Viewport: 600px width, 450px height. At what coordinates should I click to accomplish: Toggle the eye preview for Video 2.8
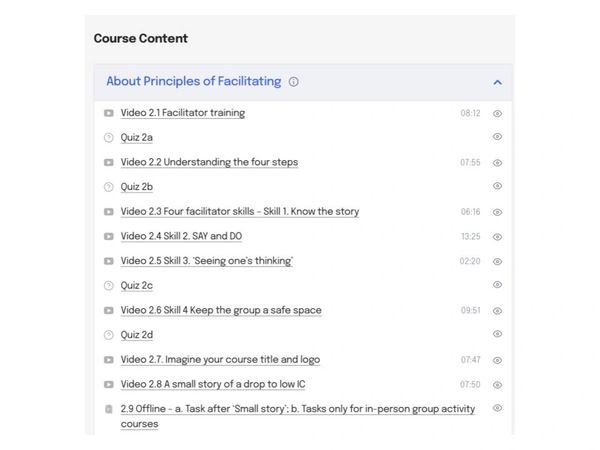point(497,384)
